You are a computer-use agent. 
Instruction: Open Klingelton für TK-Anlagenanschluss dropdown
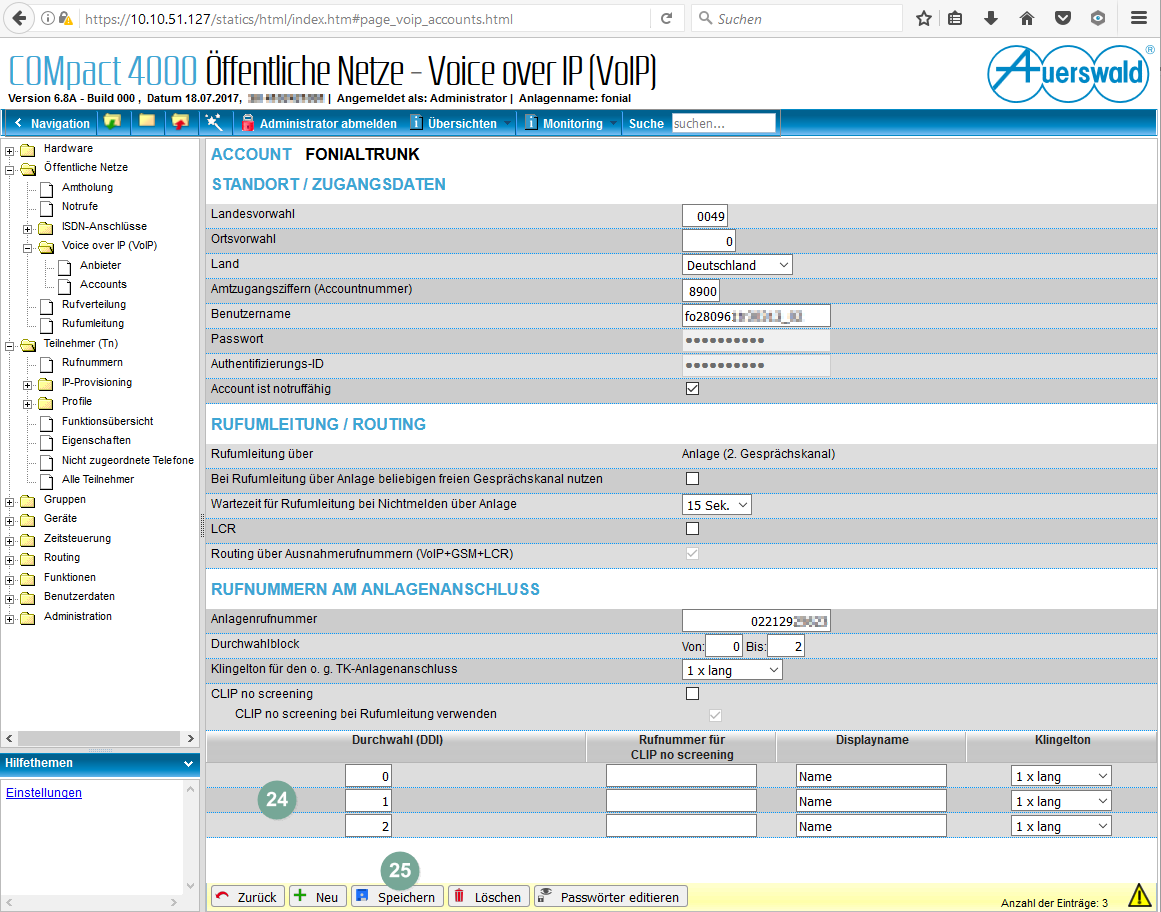(x=732, y=670)
